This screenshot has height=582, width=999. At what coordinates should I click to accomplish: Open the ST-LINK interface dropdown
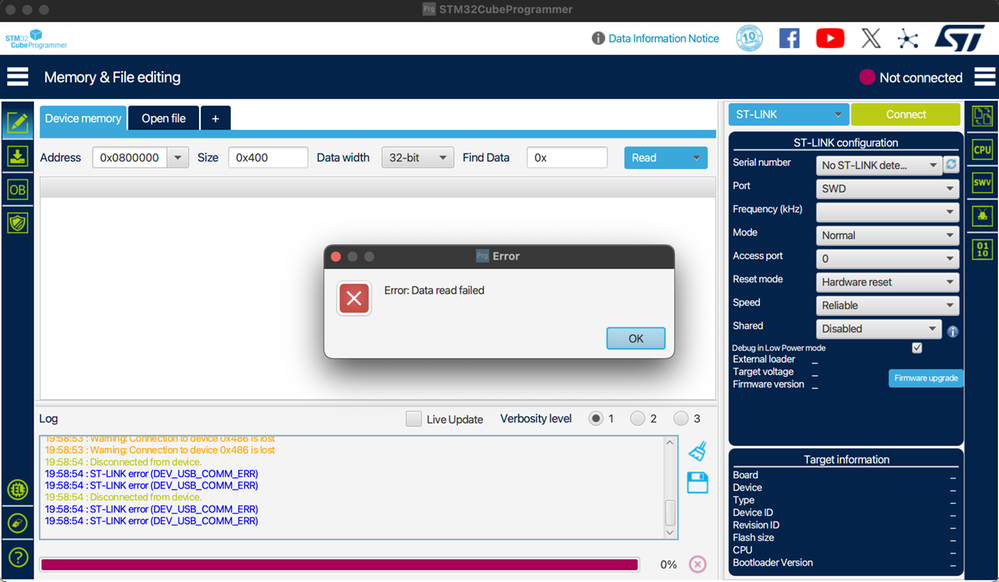tap(788, 115)
